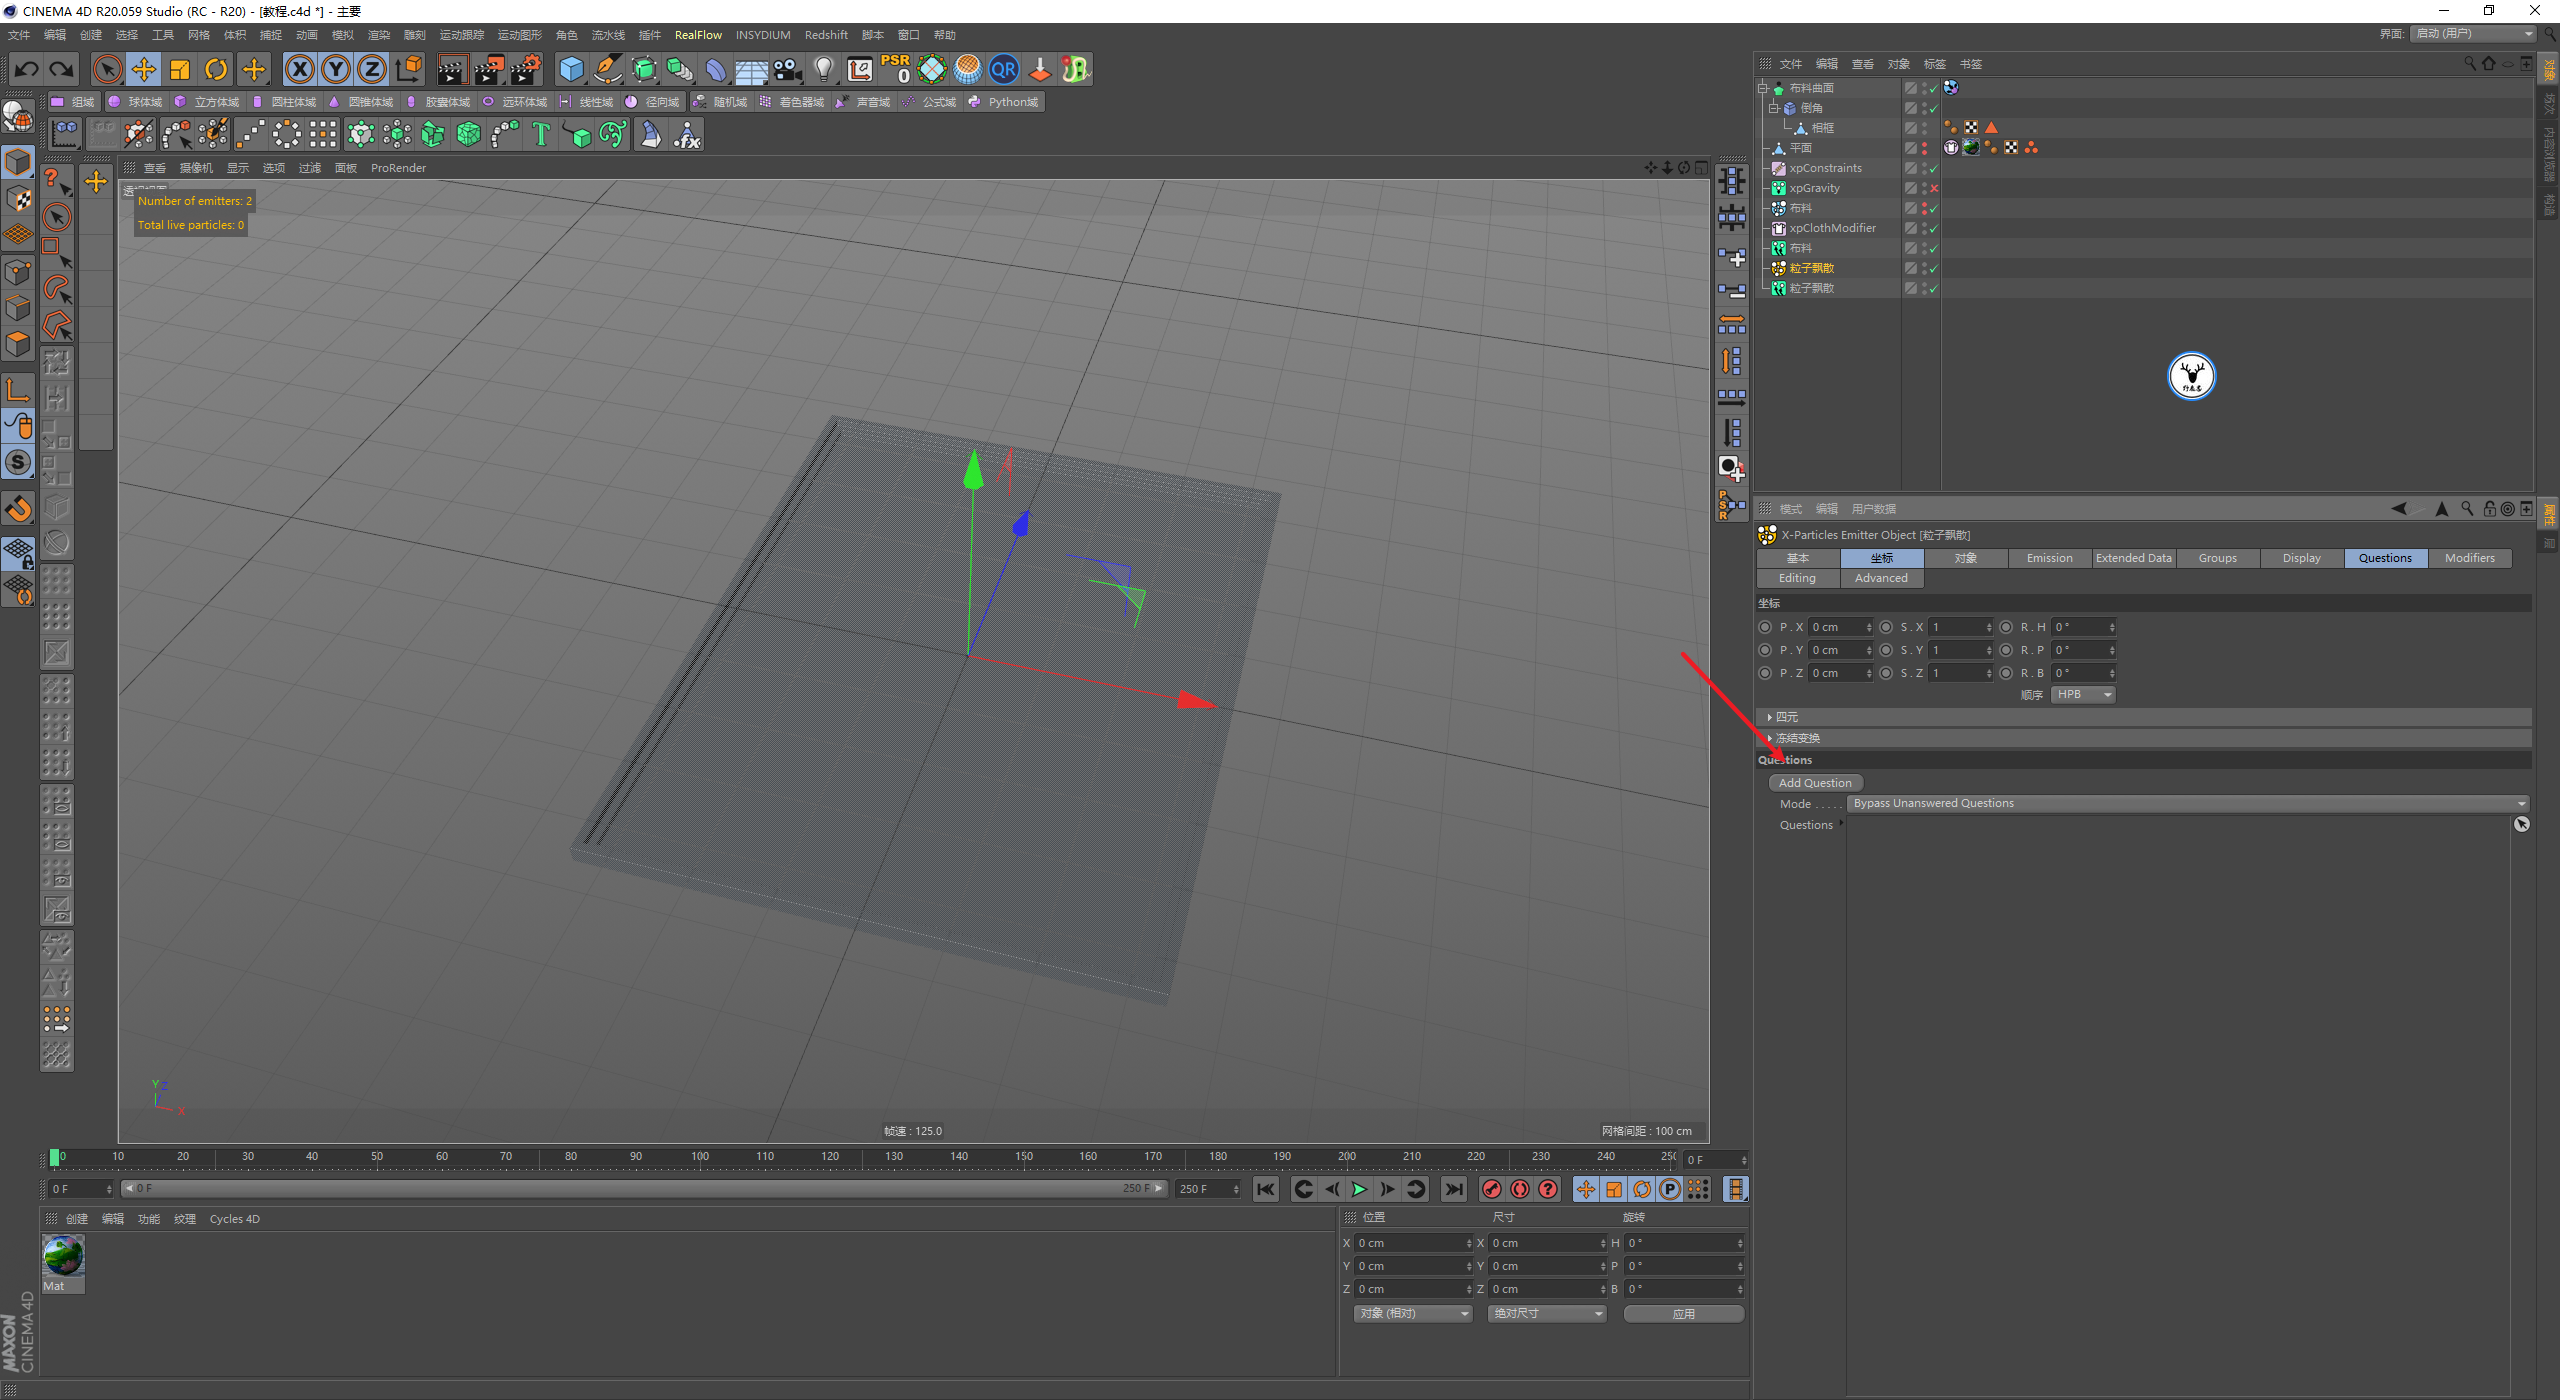Viewport: 2560px width, 1400px height.
Task: Click the MoGraph Voronoi Fracture icon
Action: [469, 134]
